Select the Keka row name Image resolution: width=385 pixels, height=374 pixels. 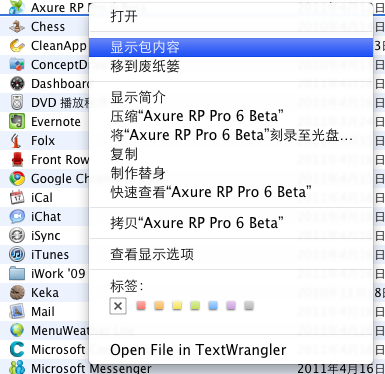coord(45,293)
